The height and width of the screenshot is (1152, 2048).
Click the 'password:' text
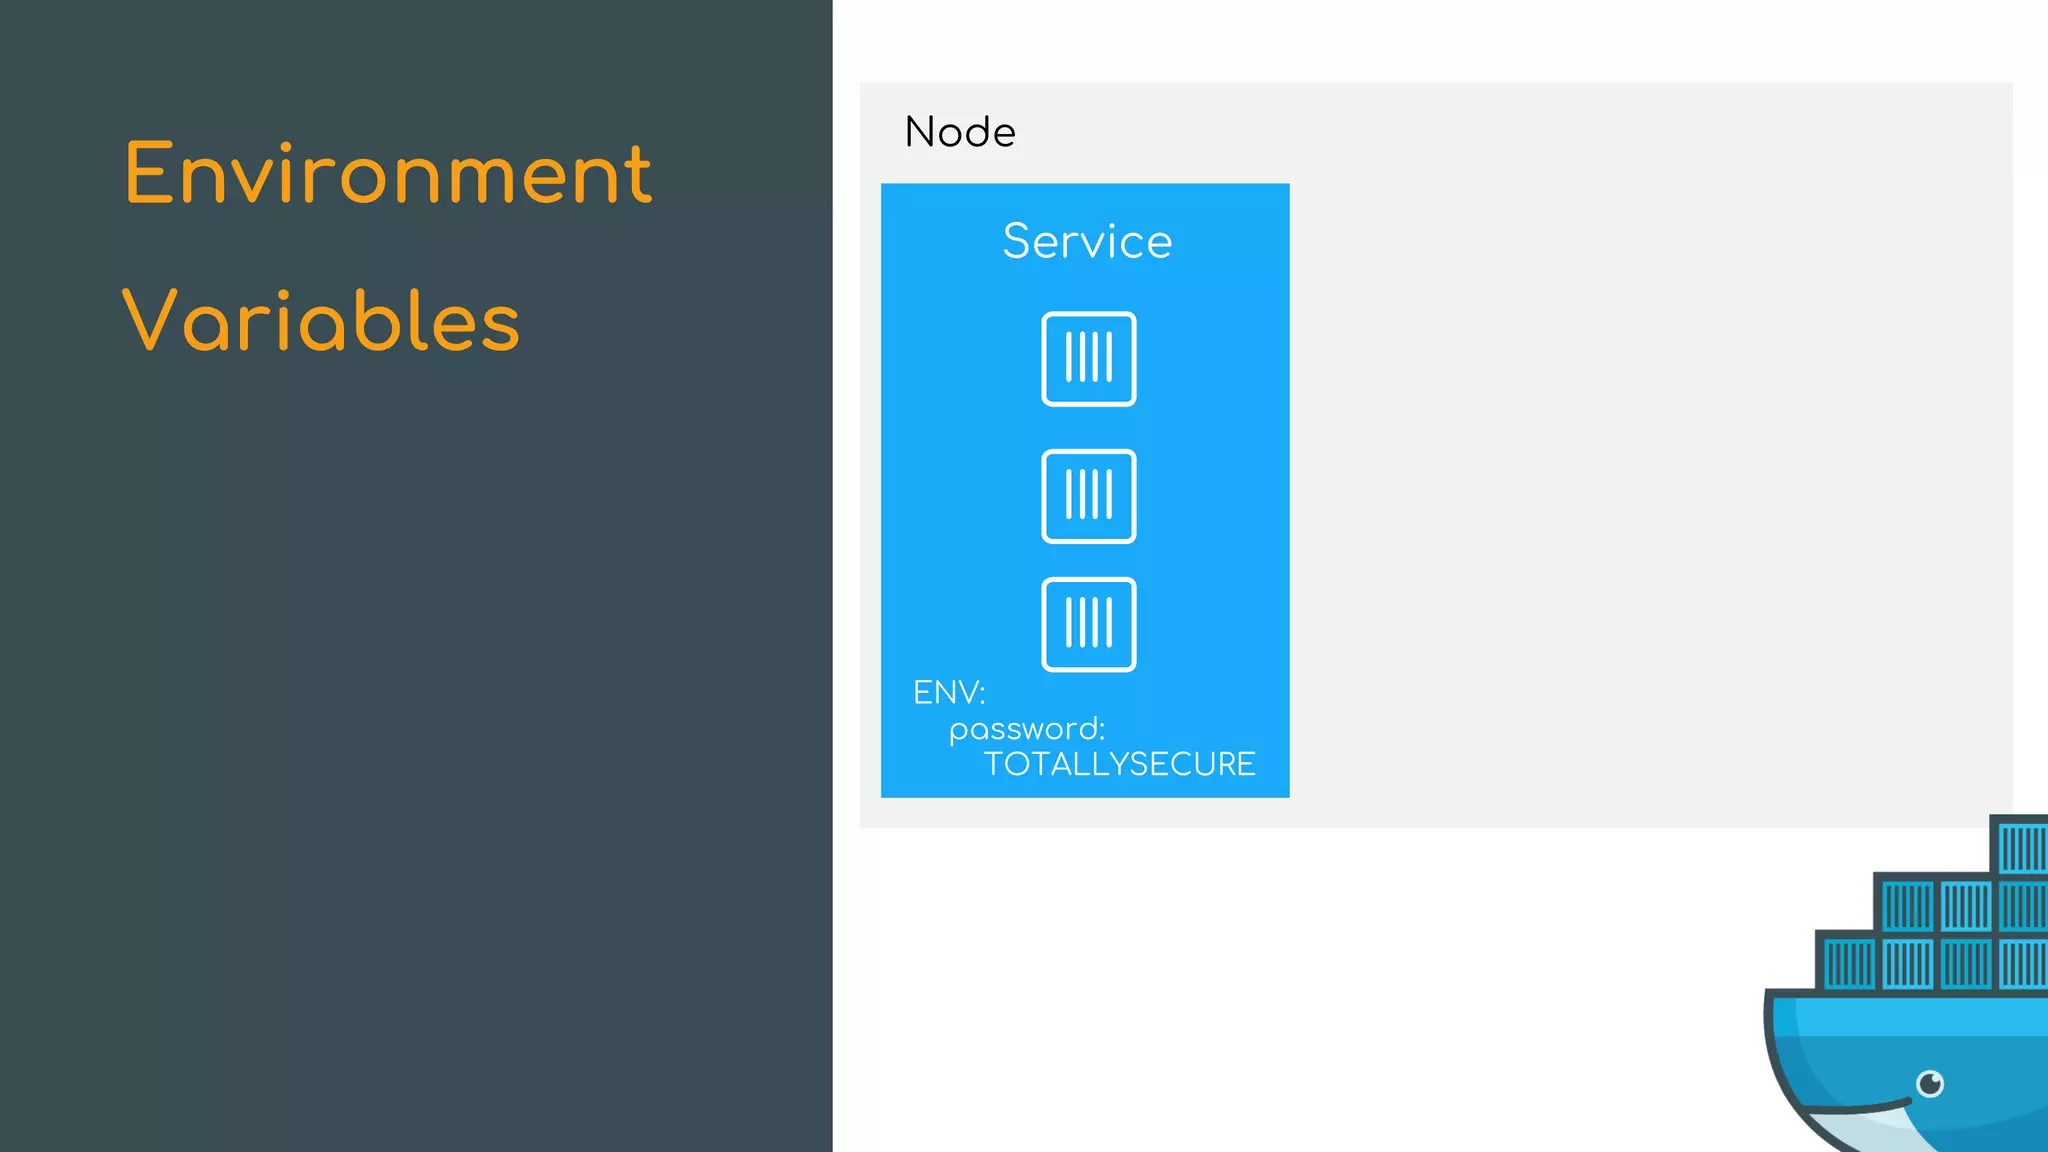pos(1027,730)
